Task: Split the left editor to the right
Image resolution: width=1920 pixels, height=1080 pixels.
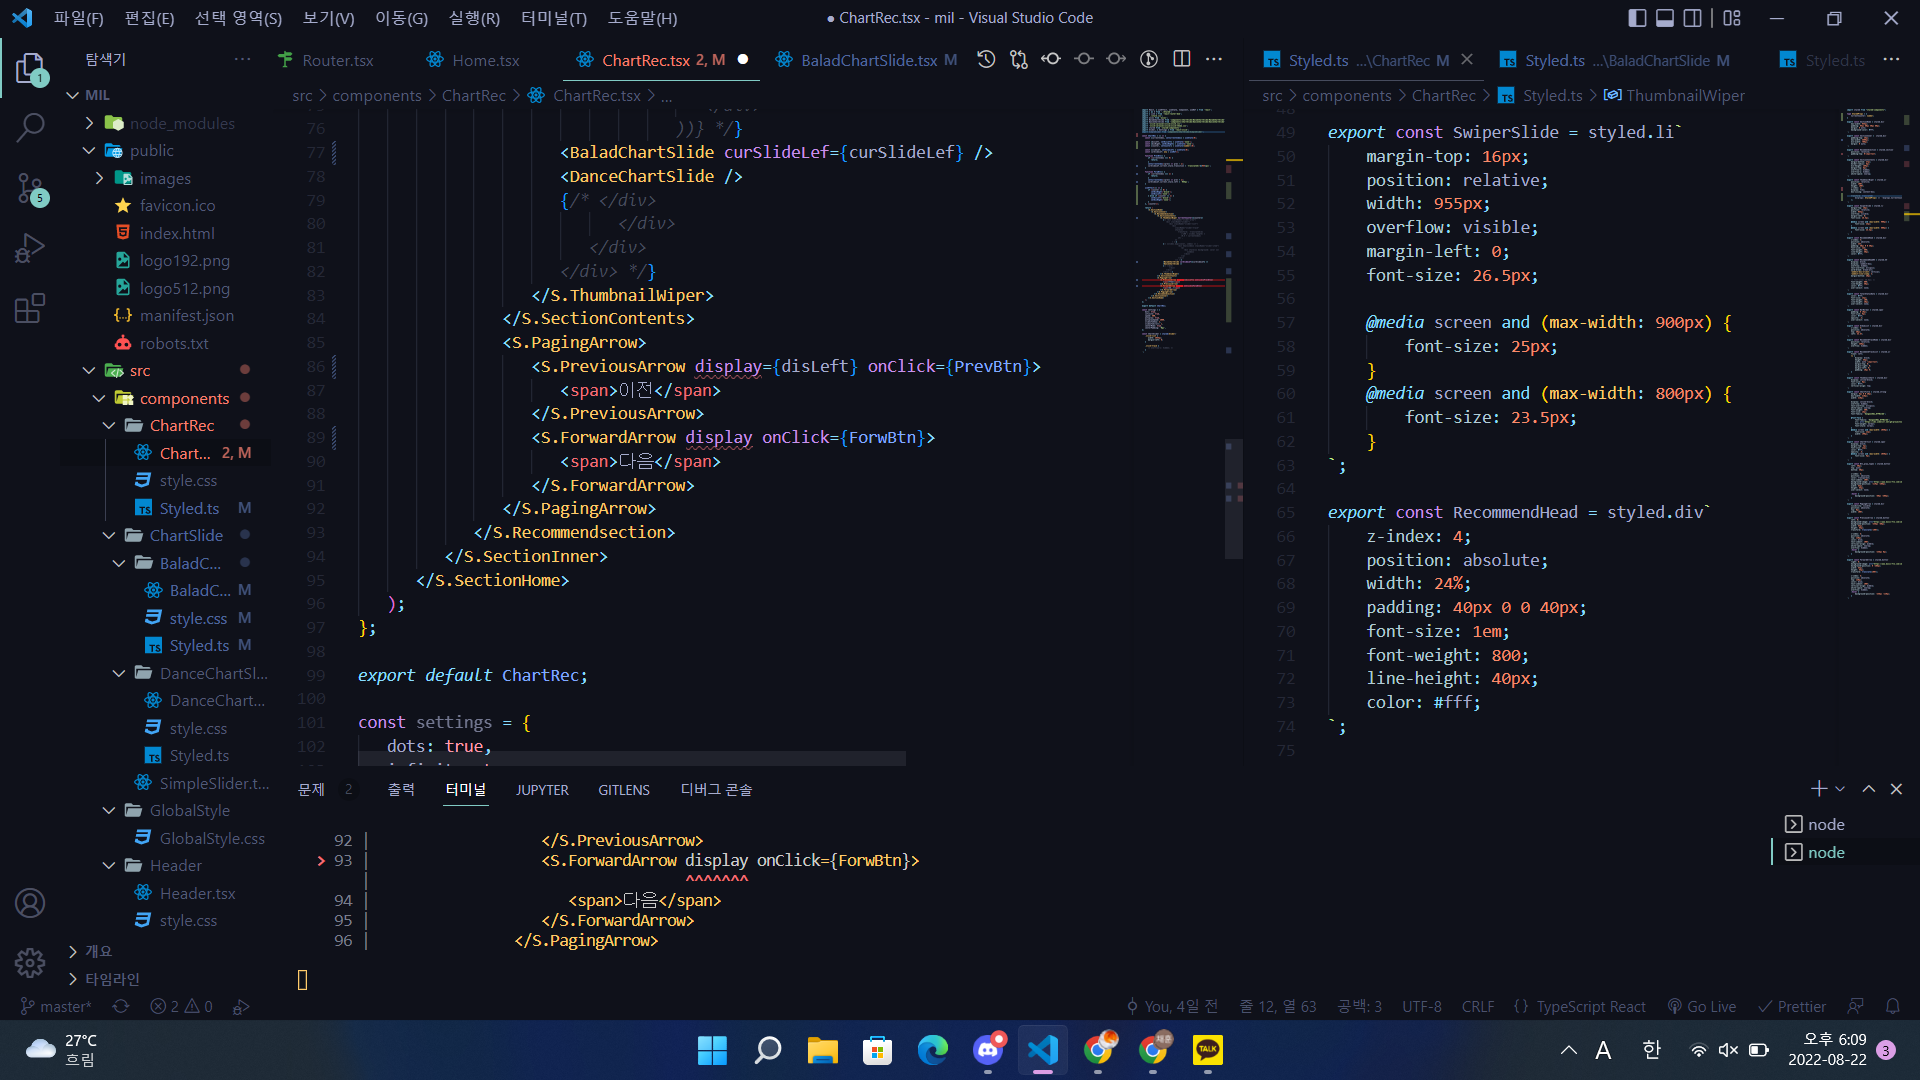Action: [x=1181, y=60]
